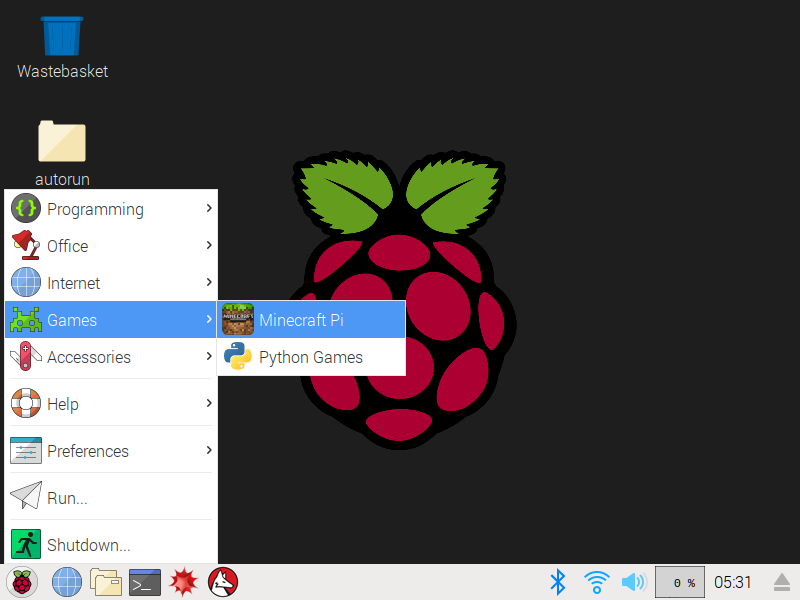This screenshot has height=600, width=800.
Task: Click the Help lifebuoy icon
Action: click(26, 403)
